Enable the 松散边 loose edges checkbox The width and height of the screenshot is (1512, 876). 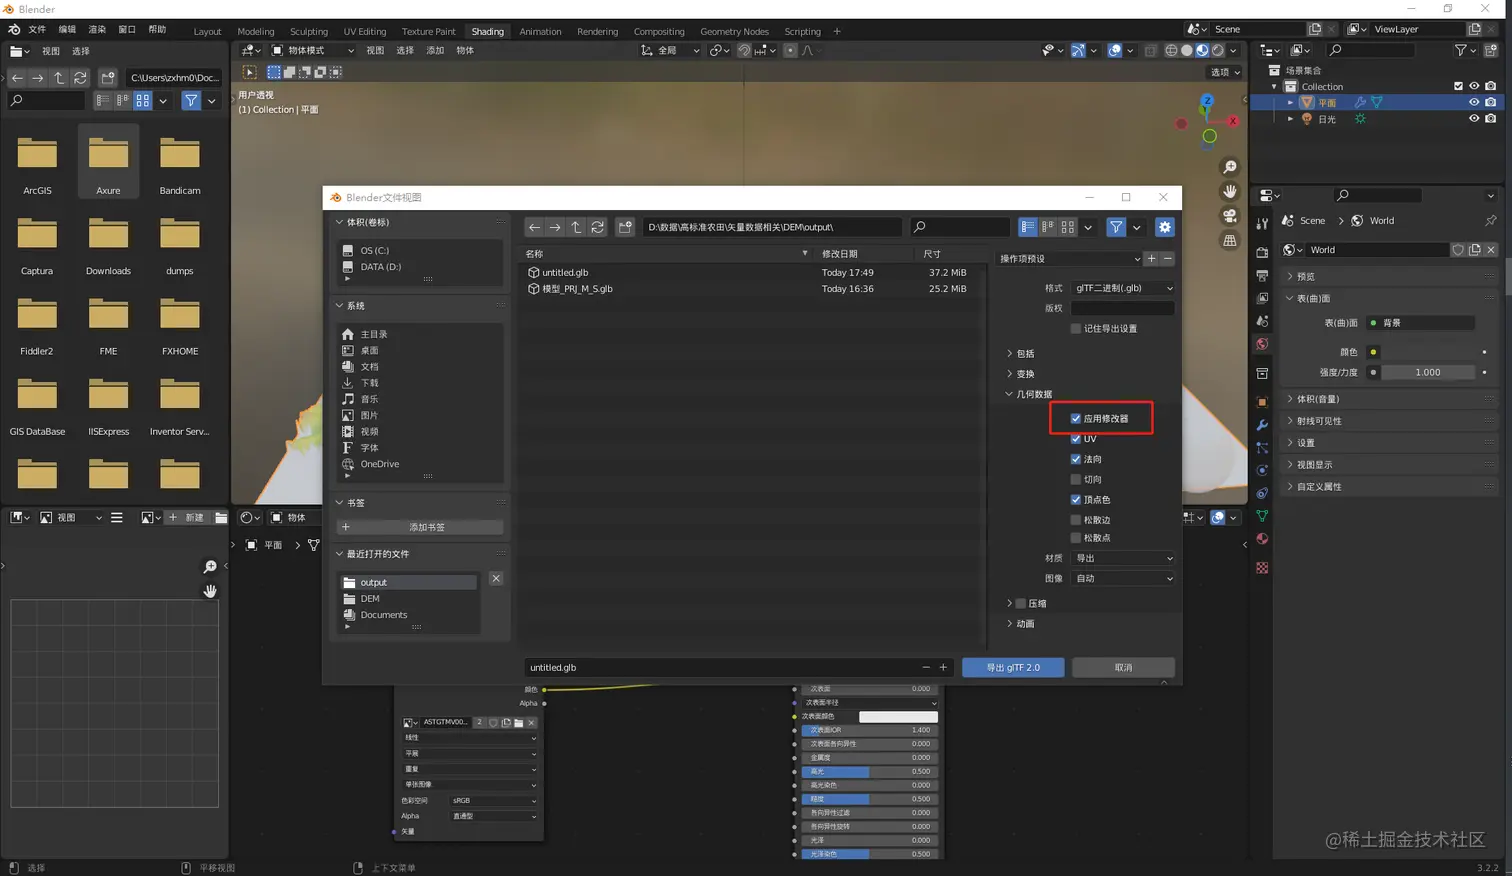(x=1076, y=519)
